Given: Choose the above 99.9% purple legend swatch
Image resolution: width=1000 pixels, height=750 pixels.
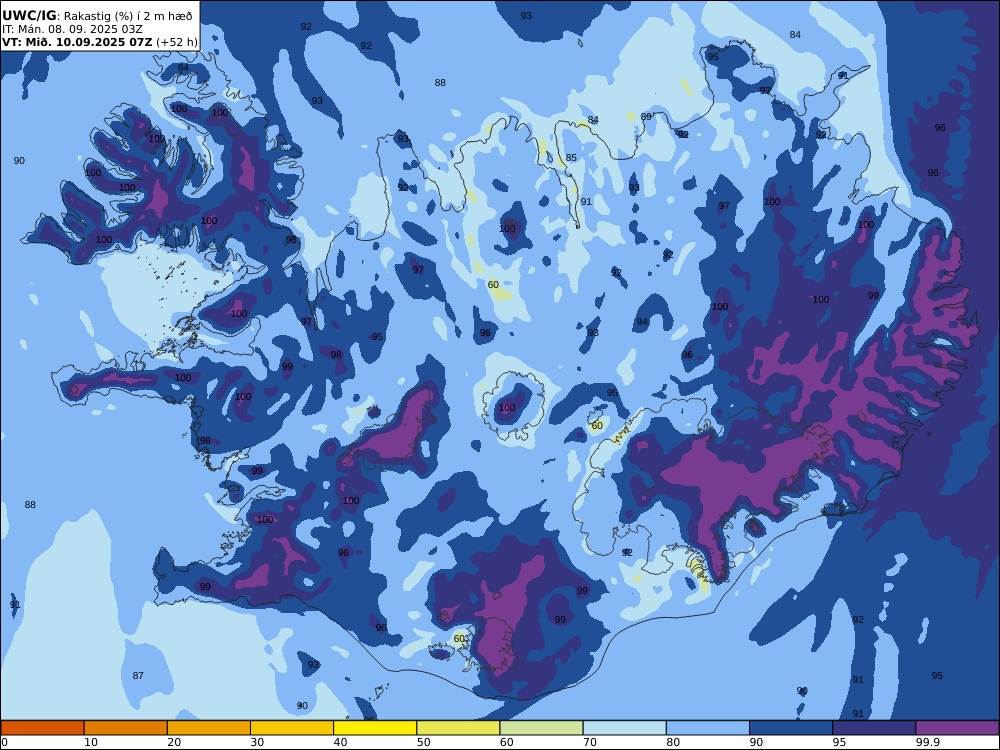Looking at the screenshot, I should click(957, 728).
